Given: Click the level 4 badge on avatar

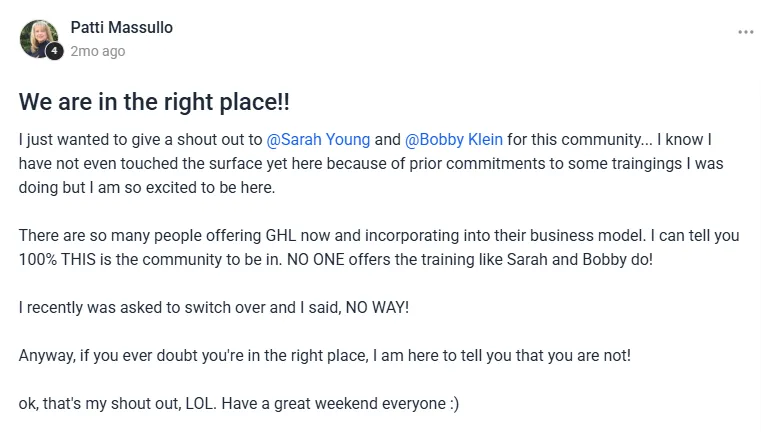Looking at the screenshot, I should [x=54, y=50].
